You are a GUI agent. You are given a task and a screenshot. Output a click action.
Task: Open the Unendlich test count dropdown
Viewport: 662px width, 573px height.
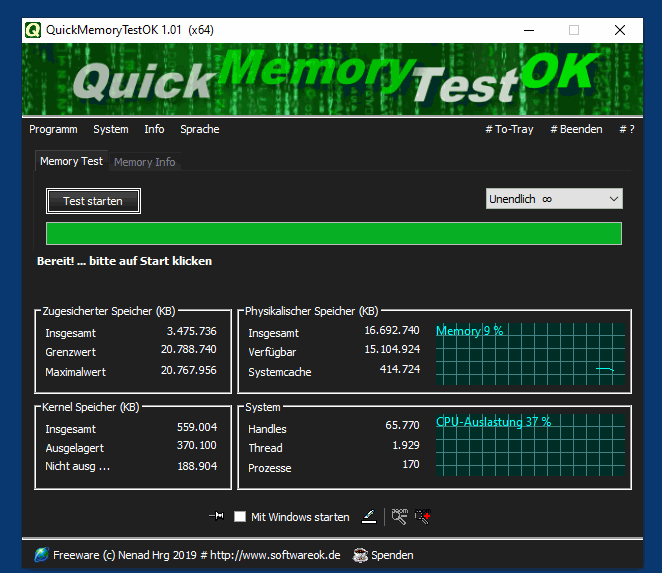point(554,199)
